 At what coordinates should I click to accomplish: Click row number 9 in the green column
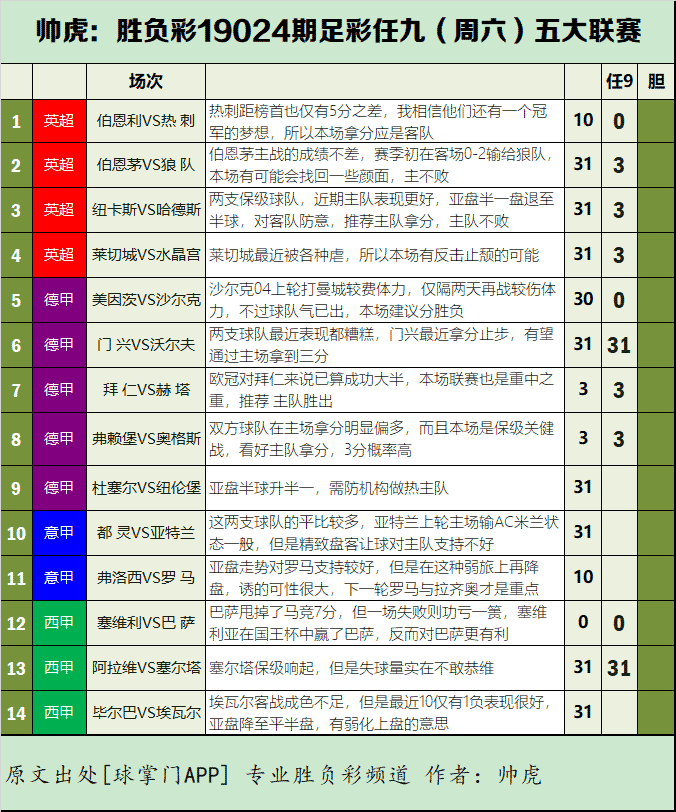(x=16, y=488)
